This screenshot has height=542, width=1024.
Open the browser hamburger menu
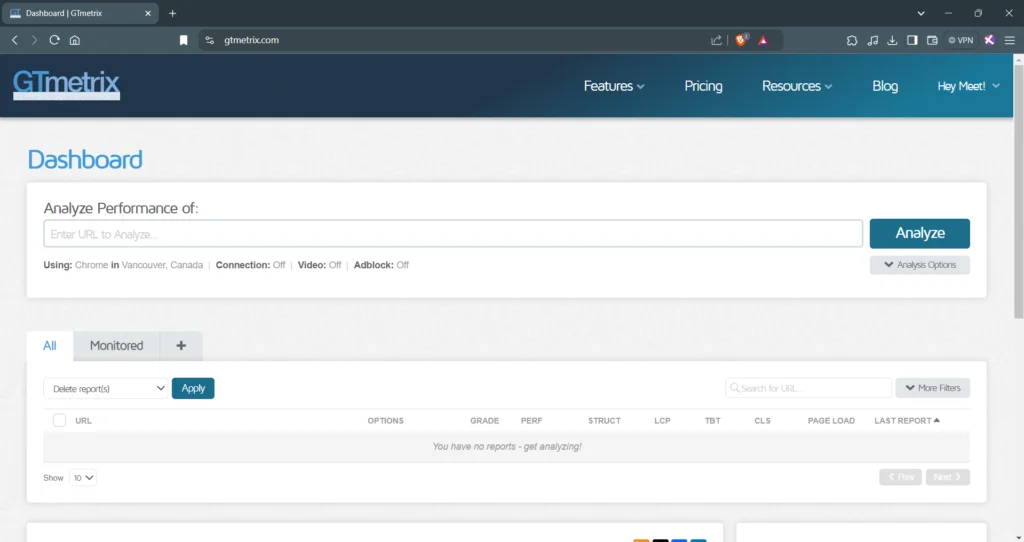pyautogui.click(x=1010, y=40)
